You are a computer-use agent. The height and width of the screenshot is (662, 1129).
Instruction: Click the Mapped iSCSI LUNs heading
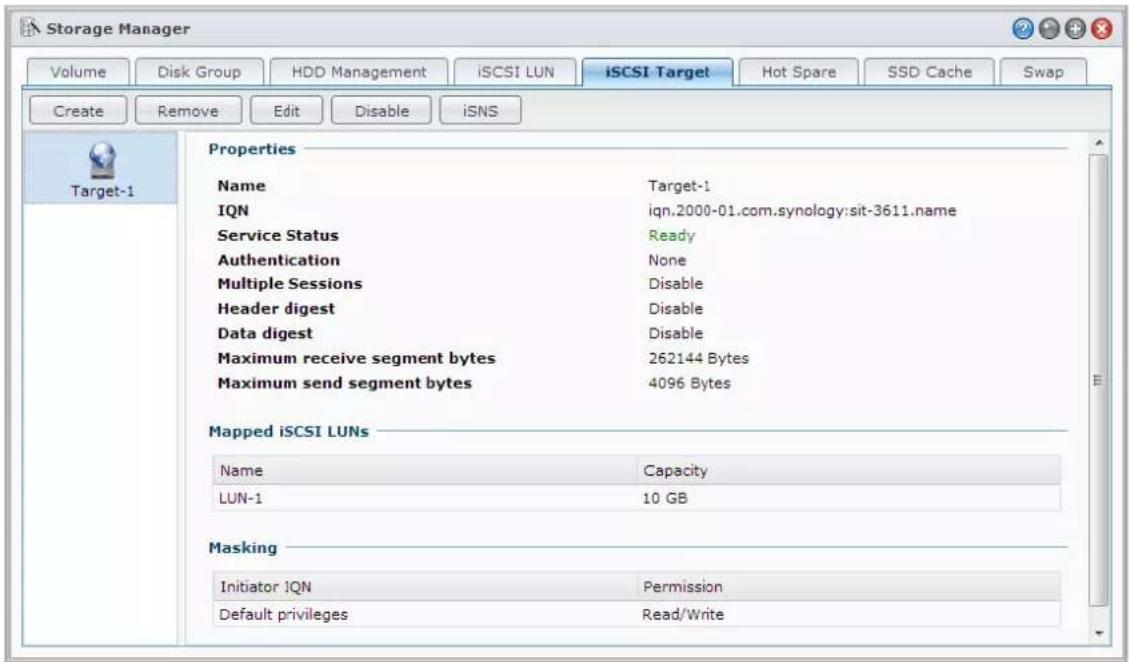[289, 431]
